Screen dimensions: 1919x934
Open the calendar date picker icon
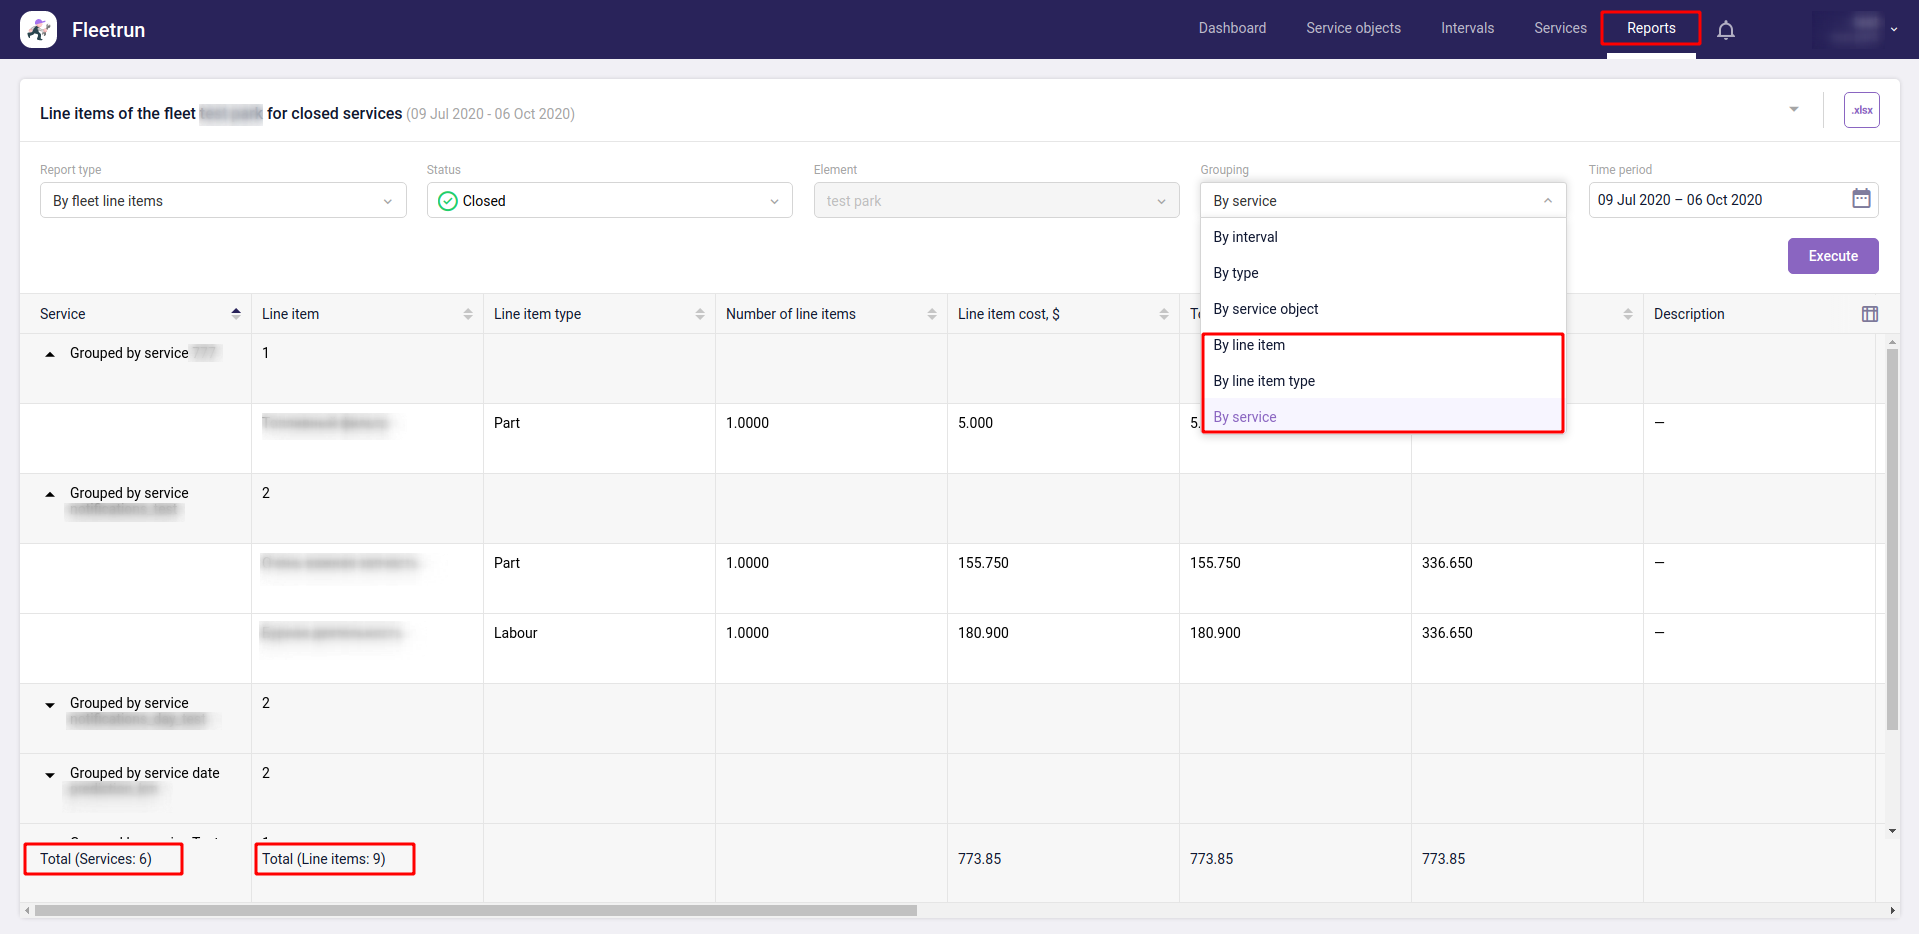click(1860, 199)
